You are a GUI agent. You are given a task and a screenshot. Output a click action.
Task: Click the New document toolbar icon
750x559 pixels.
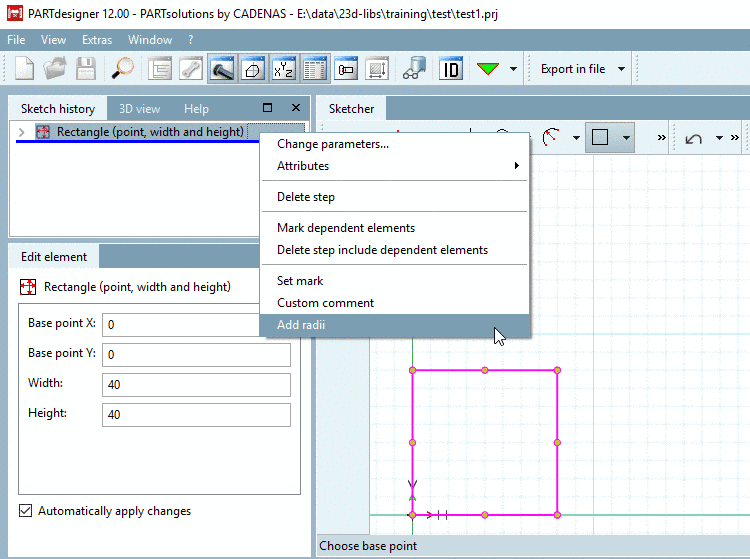click(x=24, y=69)
